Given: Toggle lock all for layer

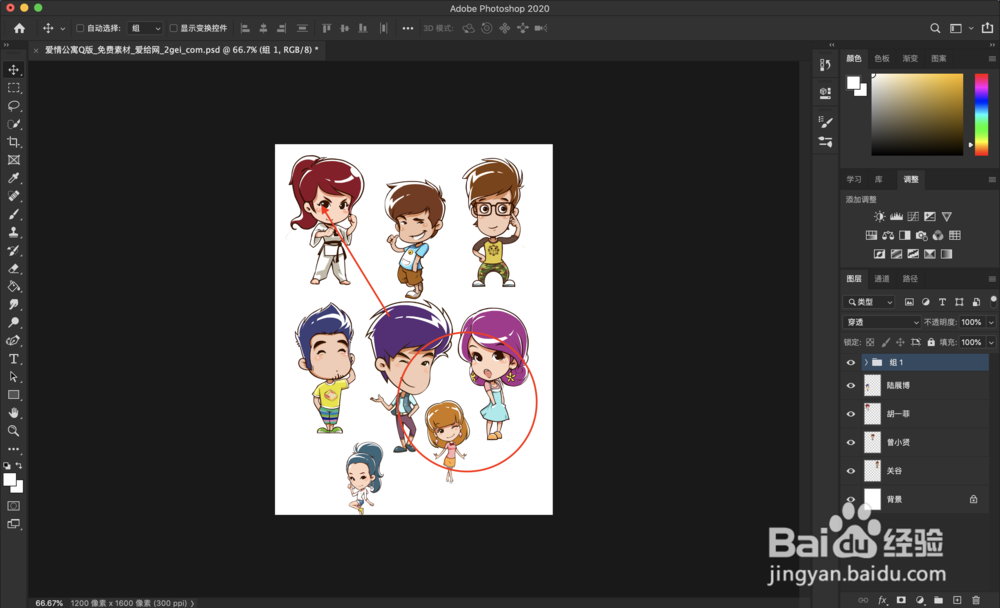Looking at the screenshot, I should pos(931,342).
